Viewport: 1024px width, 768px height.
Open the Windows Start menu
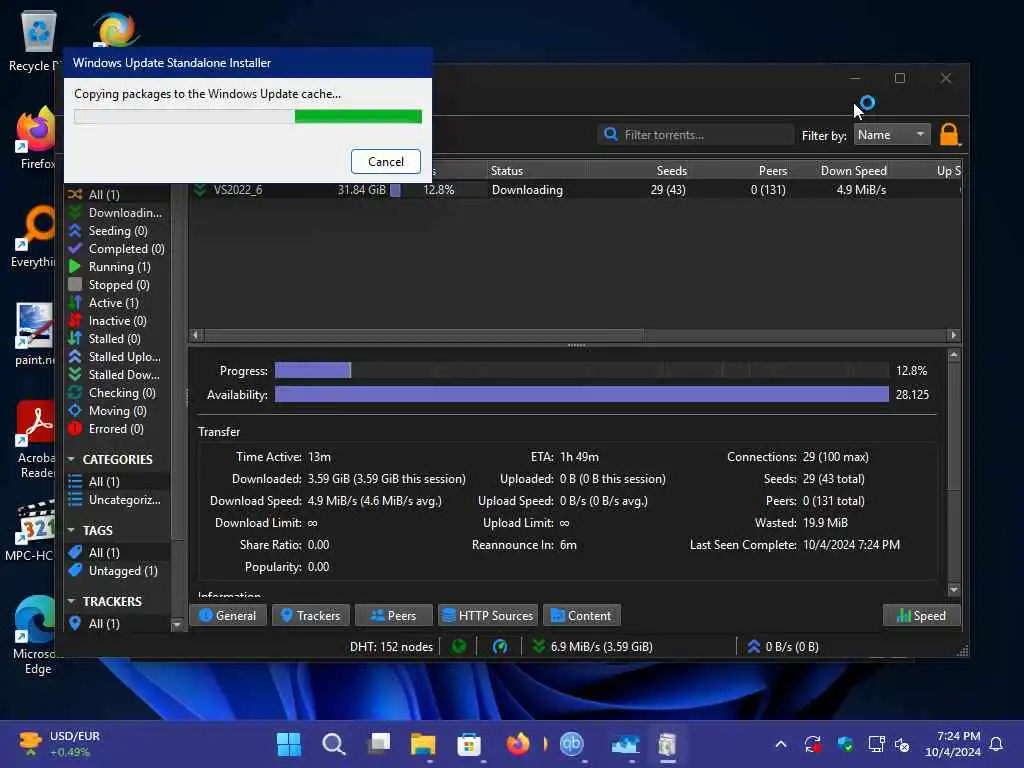(289, 744)
